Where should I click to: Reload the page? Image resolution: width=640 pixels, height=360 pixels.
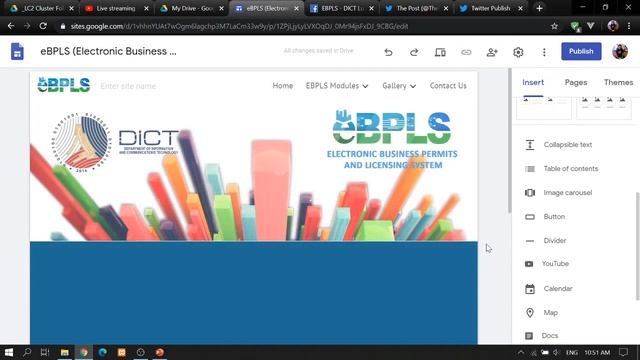click(x=43, y=26)
